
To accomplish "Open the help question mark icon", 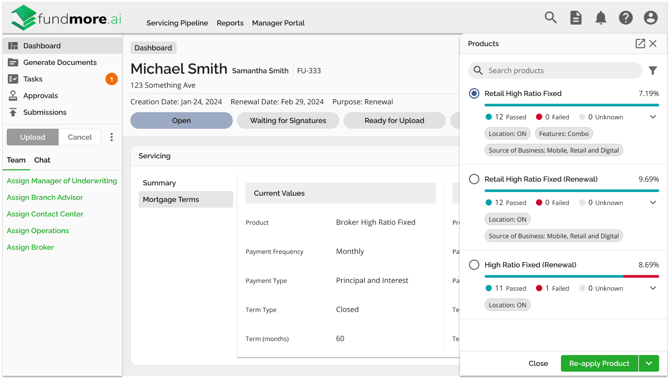I will (626, 18).
